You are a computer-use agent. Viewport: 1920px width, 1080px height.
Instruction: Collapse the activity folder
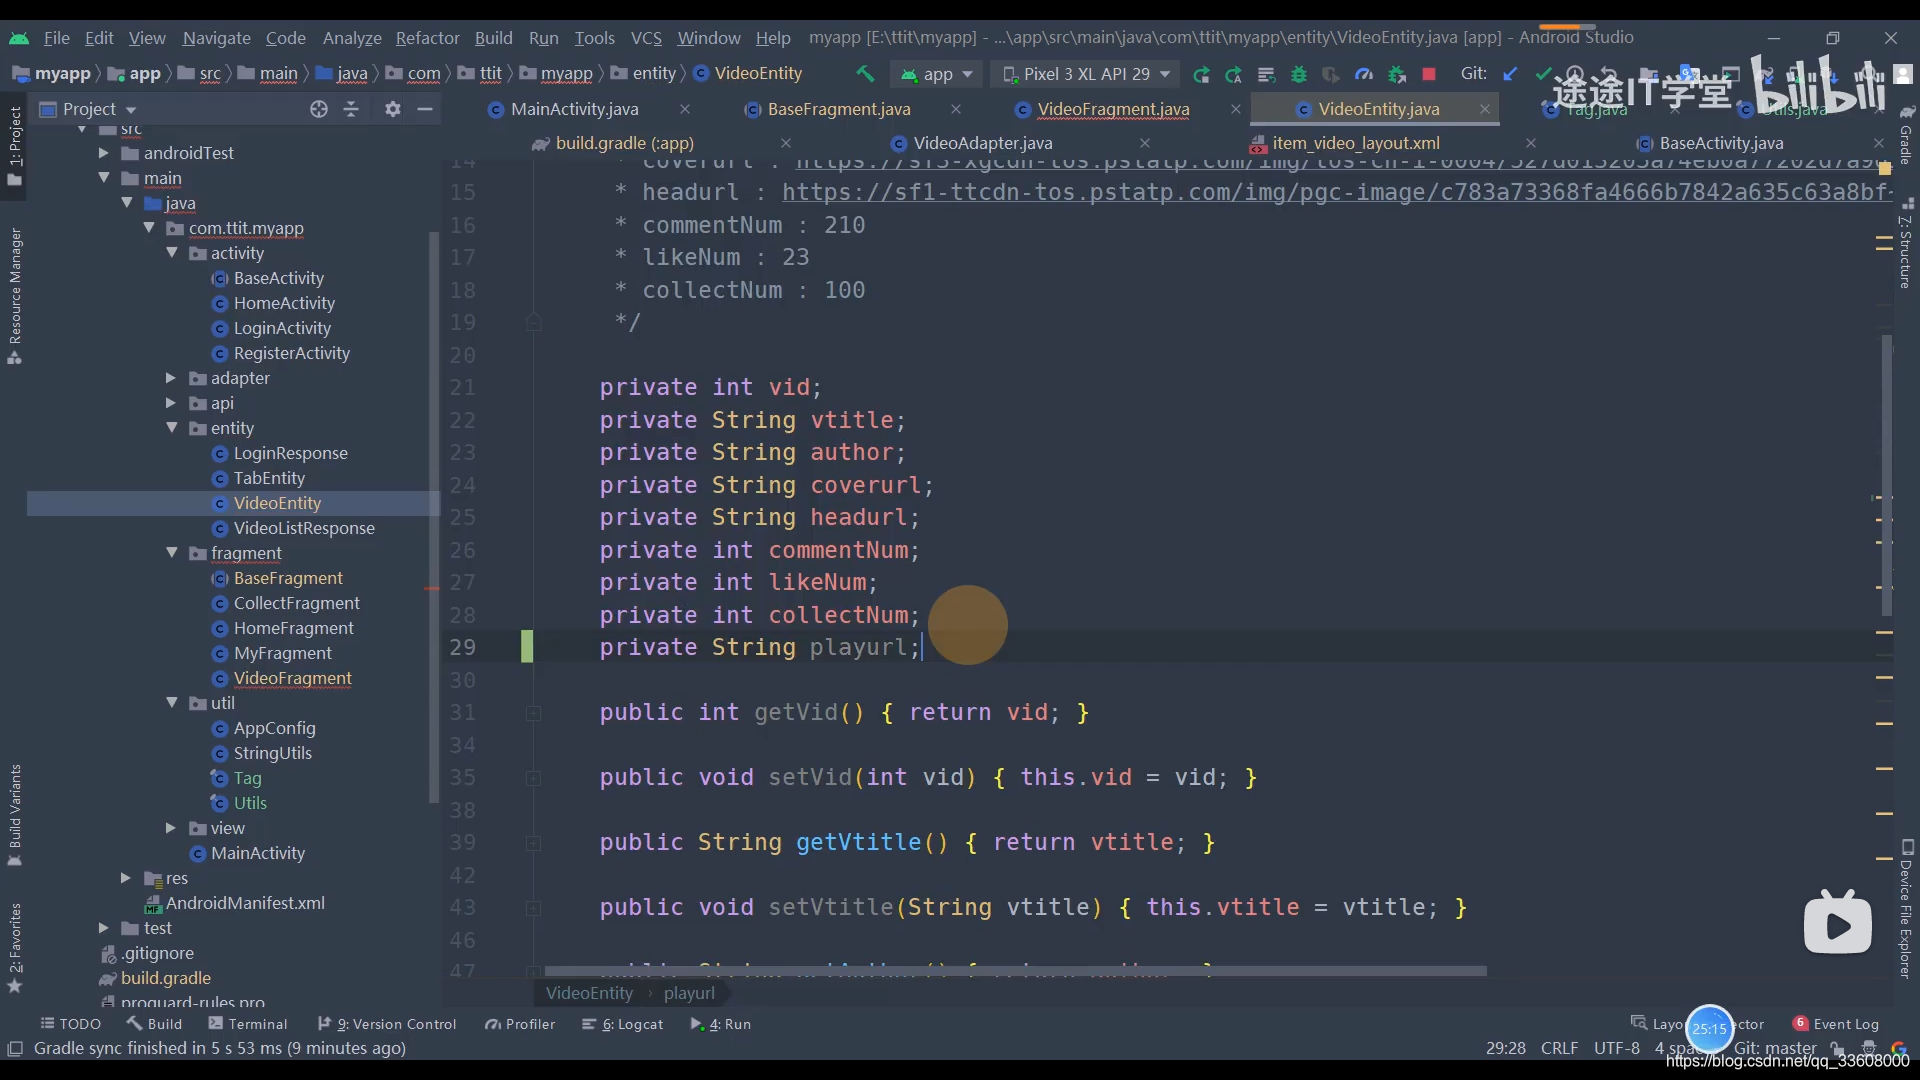(171, 253)
